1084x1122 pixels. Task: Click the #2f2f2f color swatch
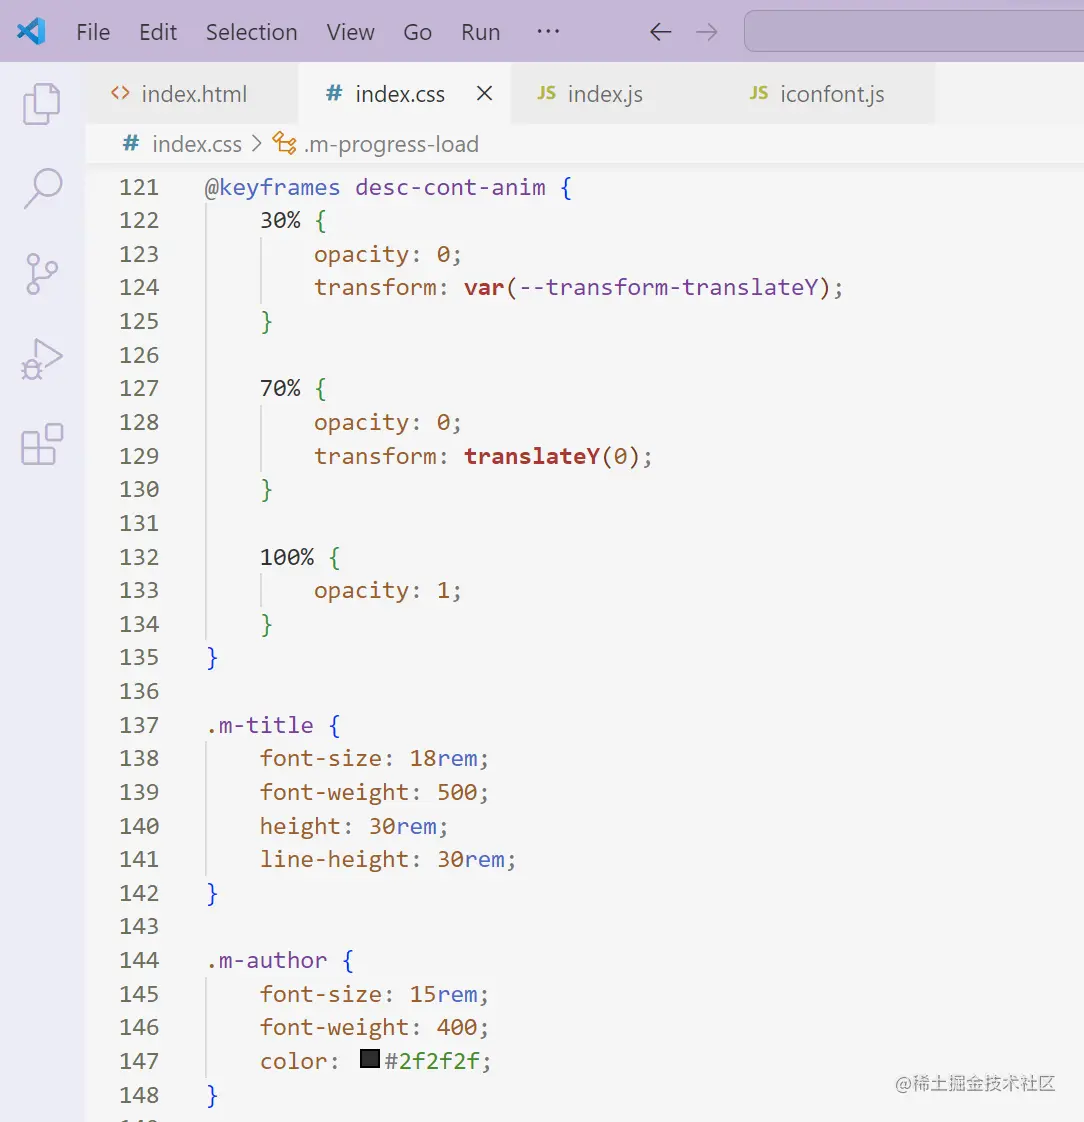point(369,1059)
